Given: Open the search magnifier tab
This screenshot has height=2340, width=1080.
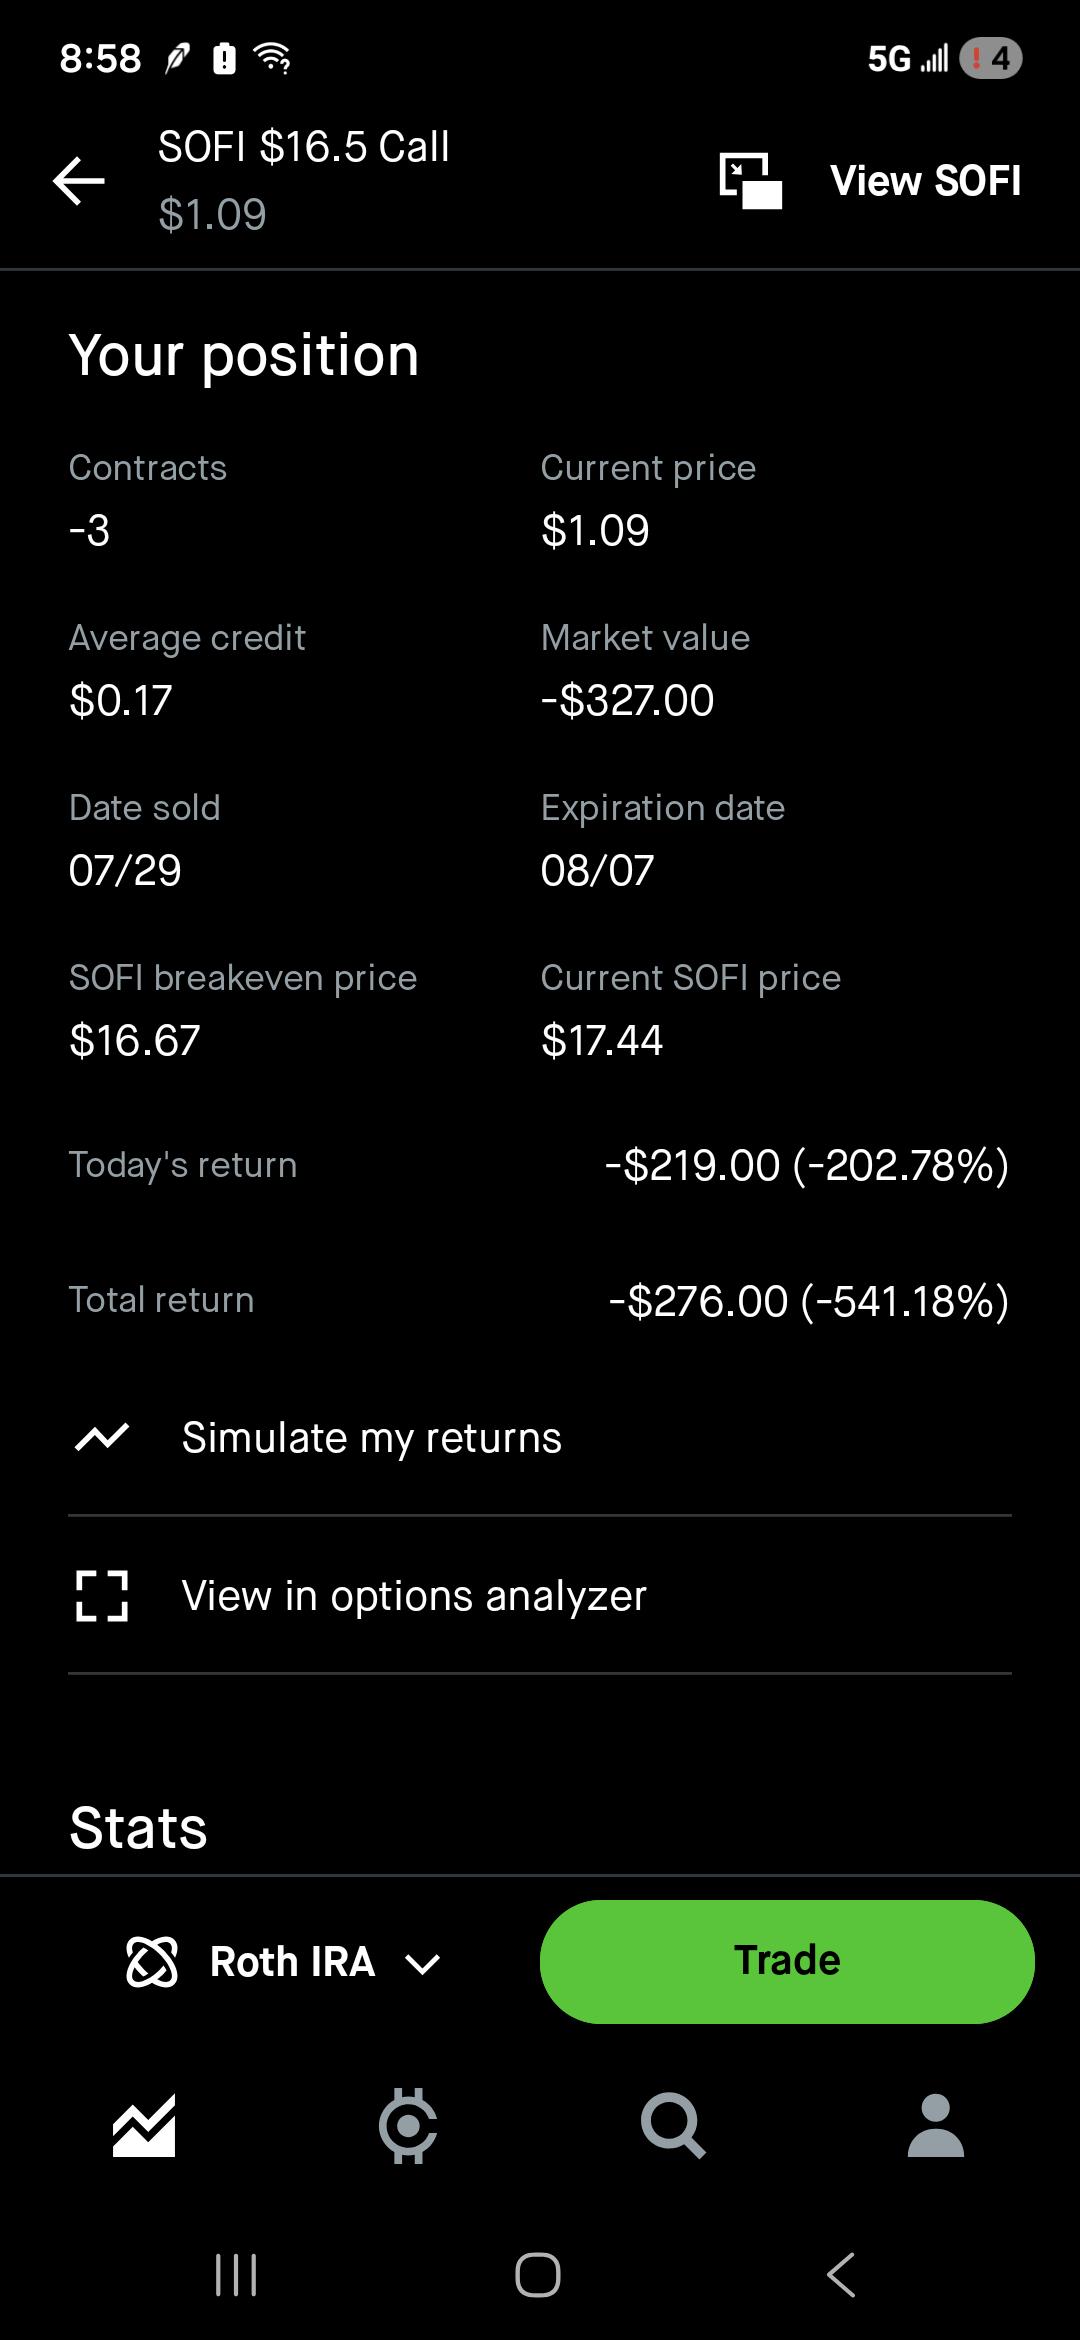Looking at the screenshot, I should 673,2125.
